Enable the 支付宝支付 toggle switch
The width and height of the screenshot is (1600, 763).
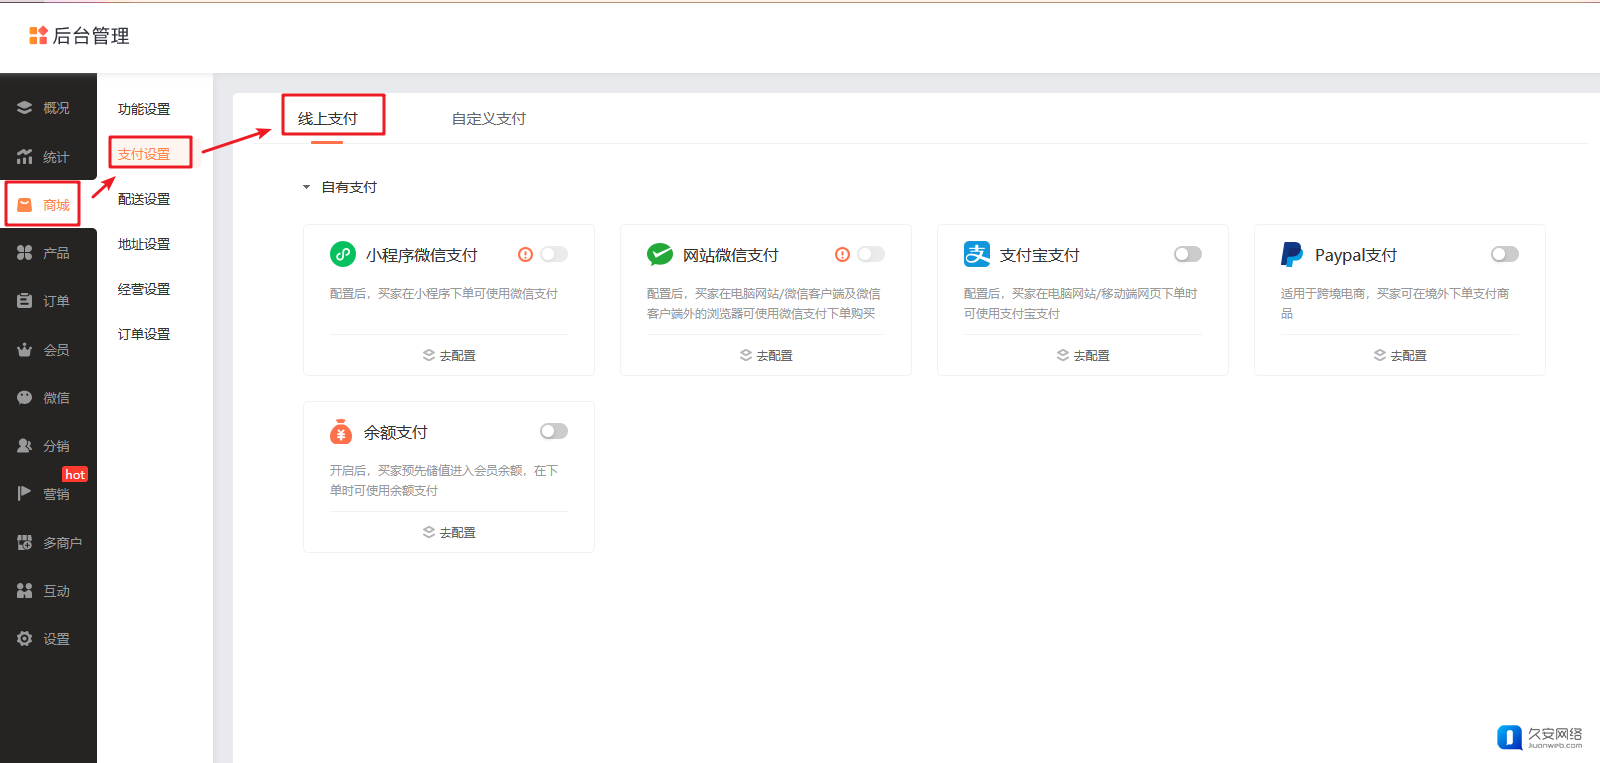(1187, 254)
